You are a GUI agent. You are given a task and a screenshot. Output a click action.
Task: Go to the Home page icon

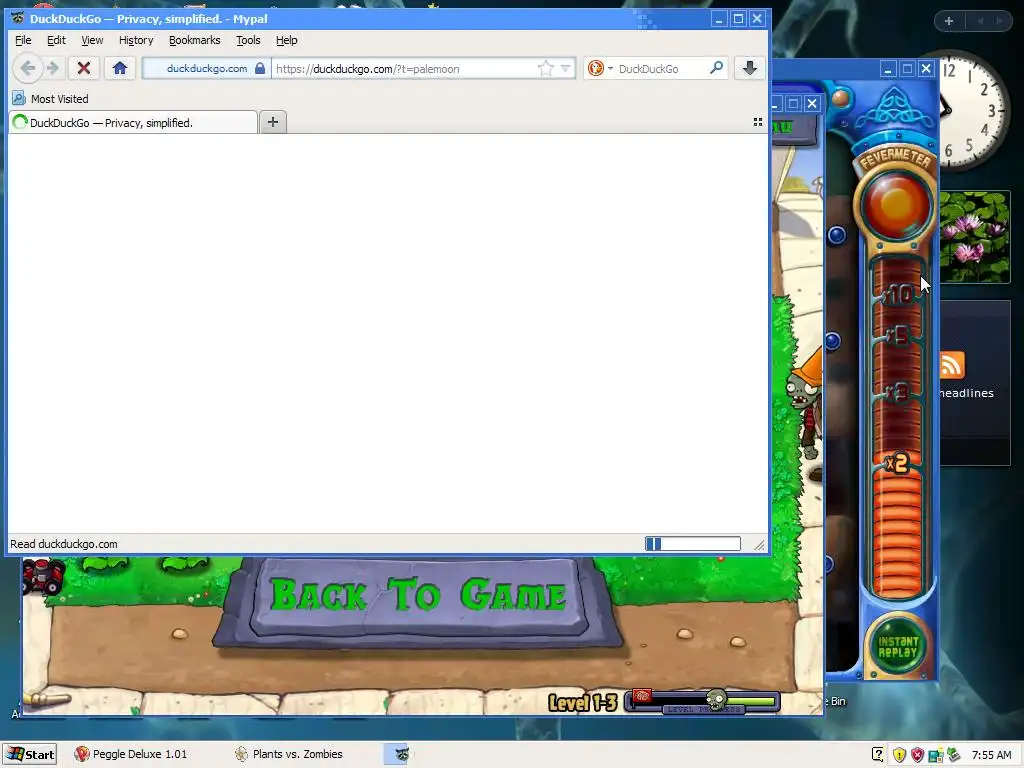click(x=120, y=68)
